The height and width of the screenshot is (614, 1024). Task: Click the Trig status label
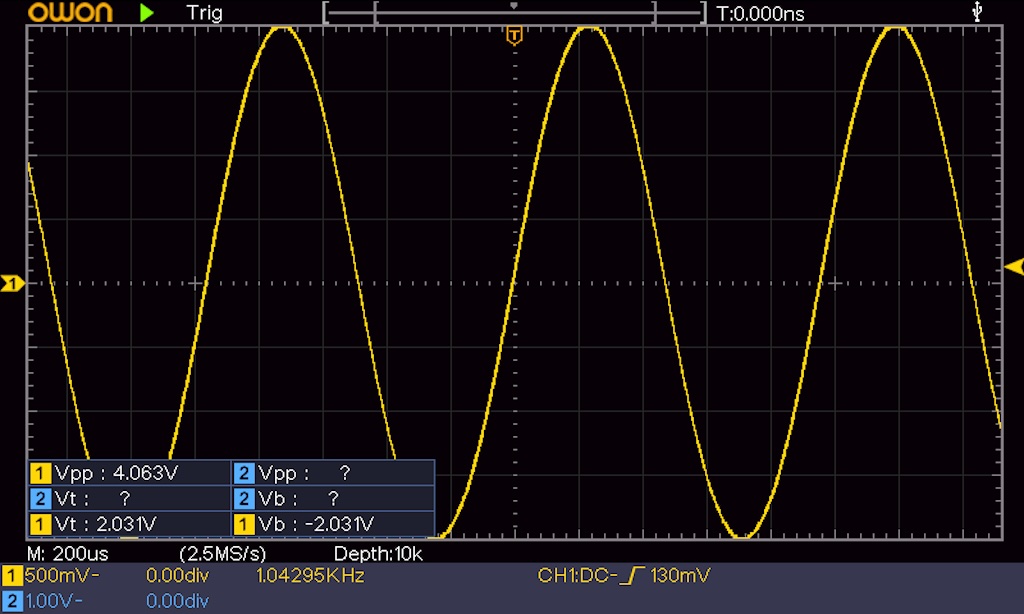(x=204, y=13)
